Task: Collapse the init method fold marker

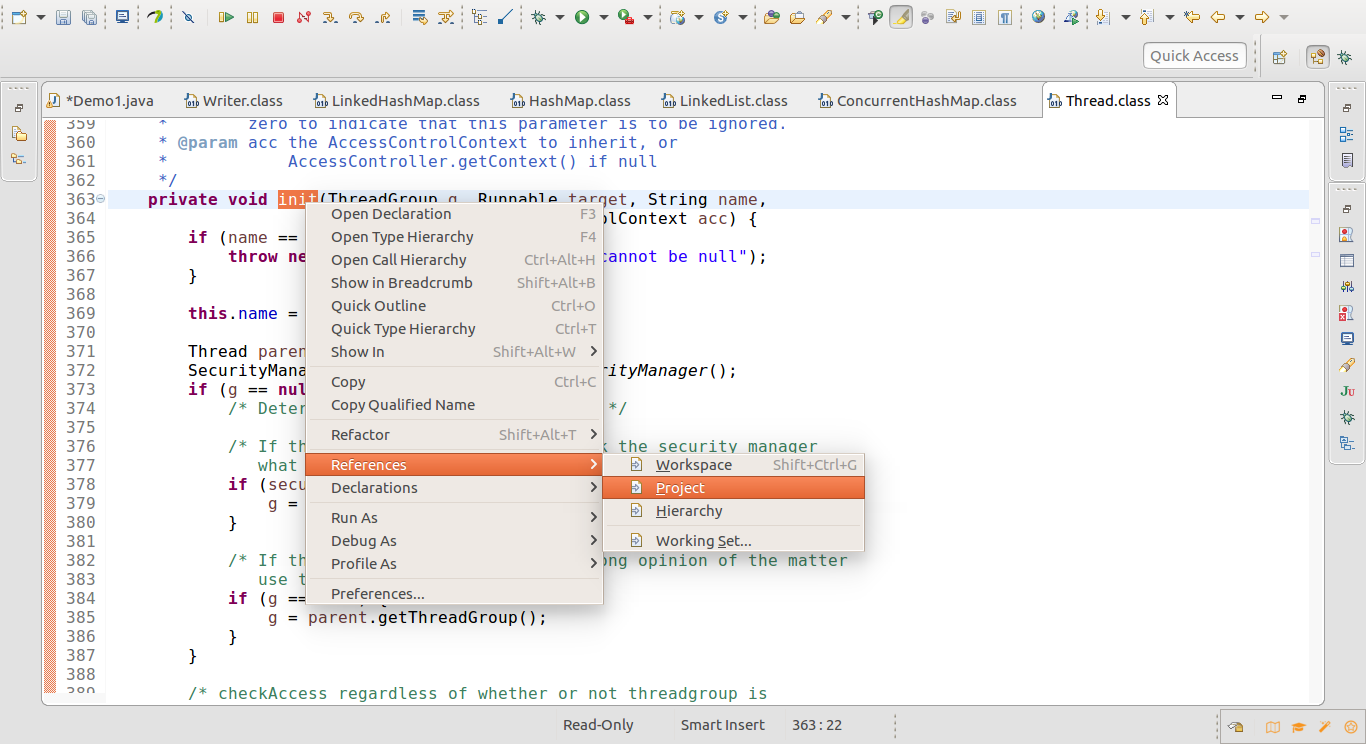Action: click(x=100, y=199)
